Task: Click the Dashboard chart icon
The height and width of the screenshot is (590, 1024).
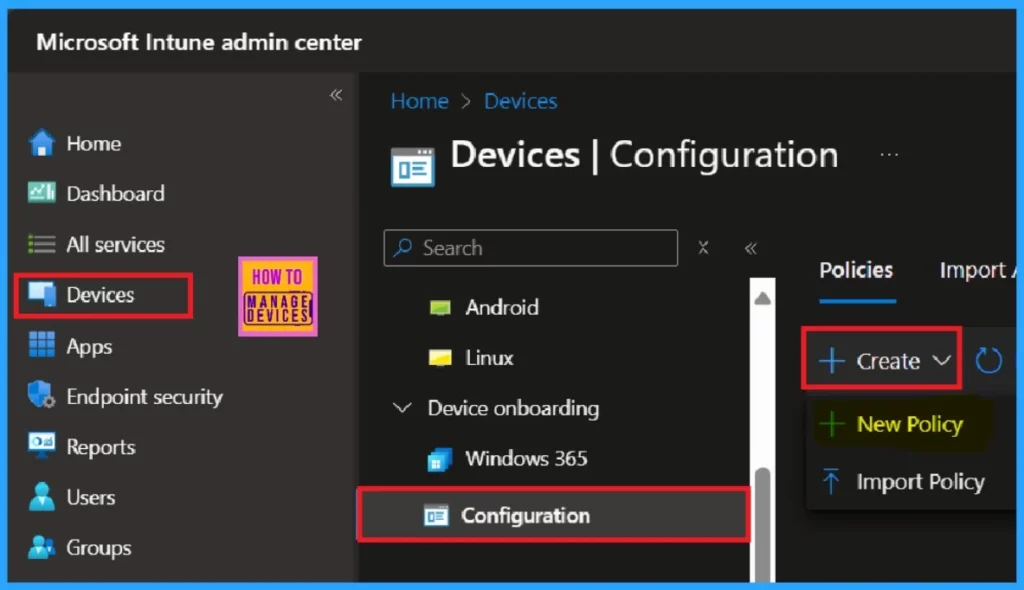Action: [42, 193]
